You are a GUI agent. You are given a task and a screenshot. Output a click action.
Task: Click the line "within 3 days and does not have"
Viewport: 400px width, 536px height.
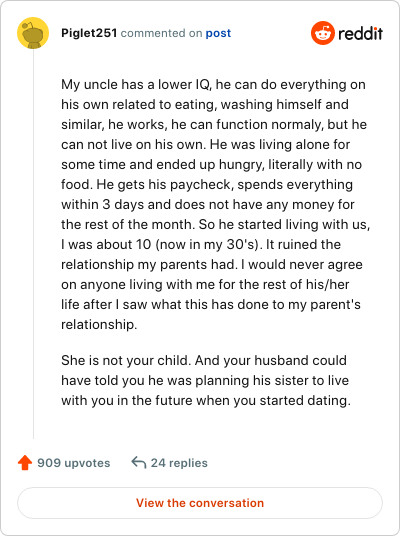208,204
